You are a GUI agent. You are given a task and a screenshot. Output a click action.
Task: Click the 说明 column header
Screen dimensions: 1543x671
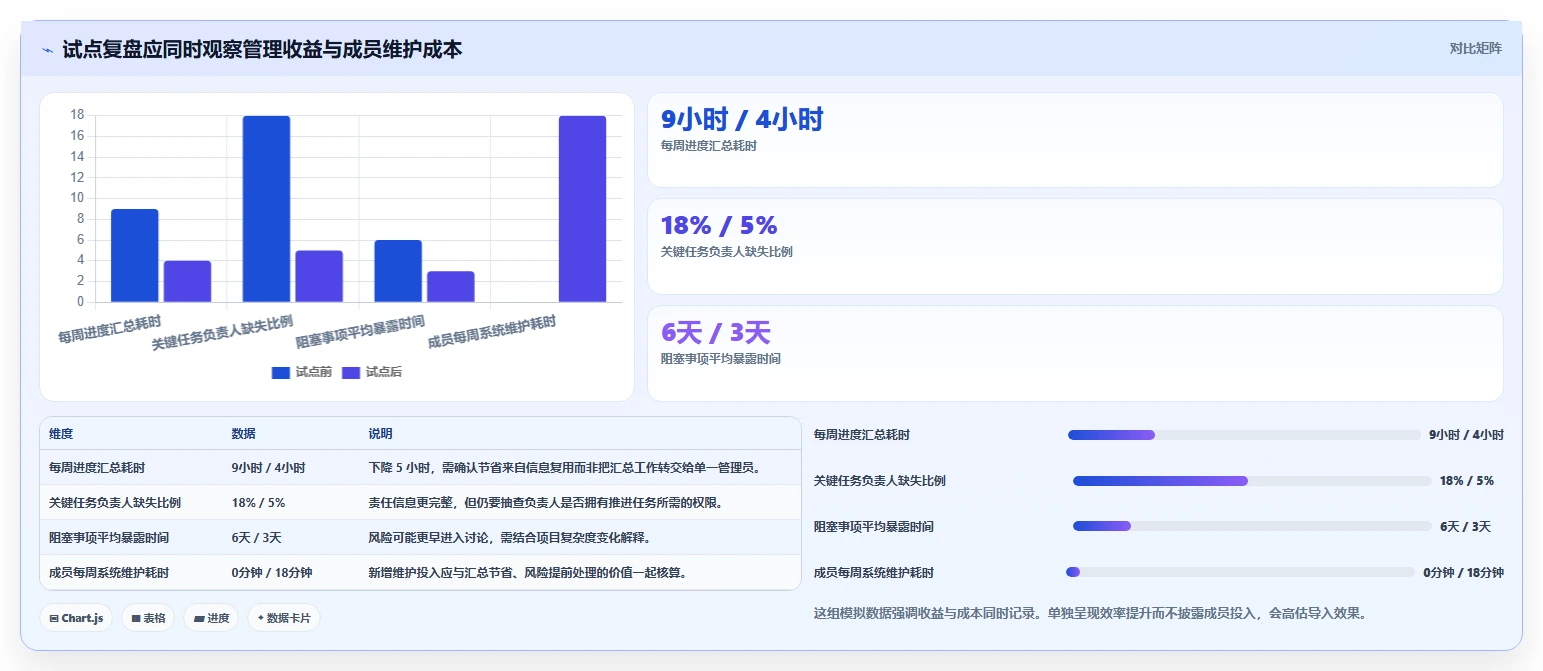tap(380, 434)
